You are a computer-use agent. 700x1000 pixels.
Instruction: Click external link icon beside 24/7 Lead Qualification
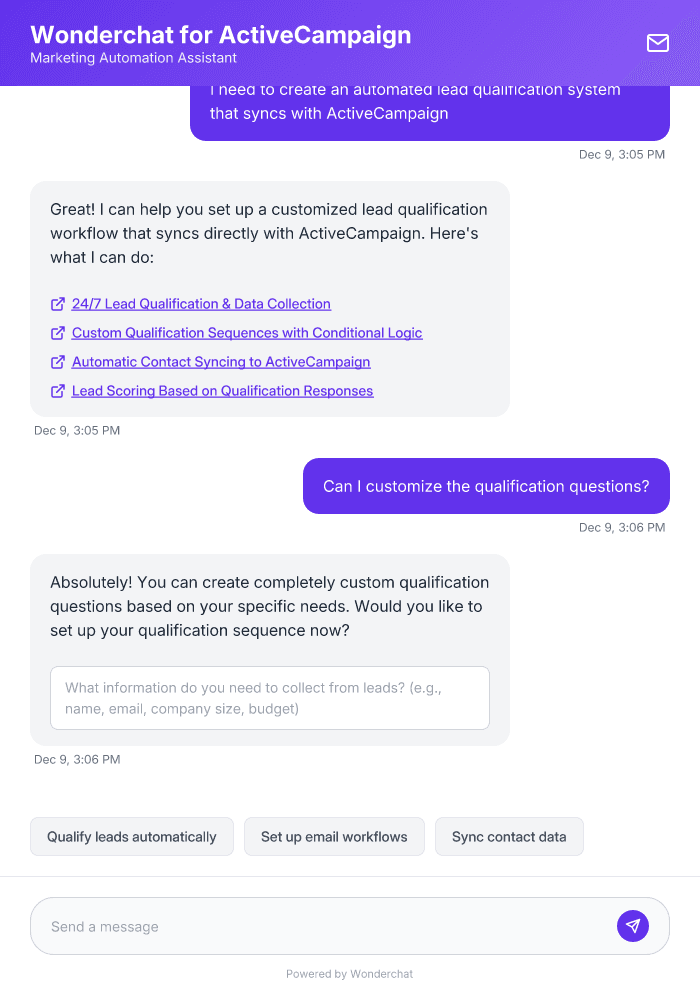[57, 304]
